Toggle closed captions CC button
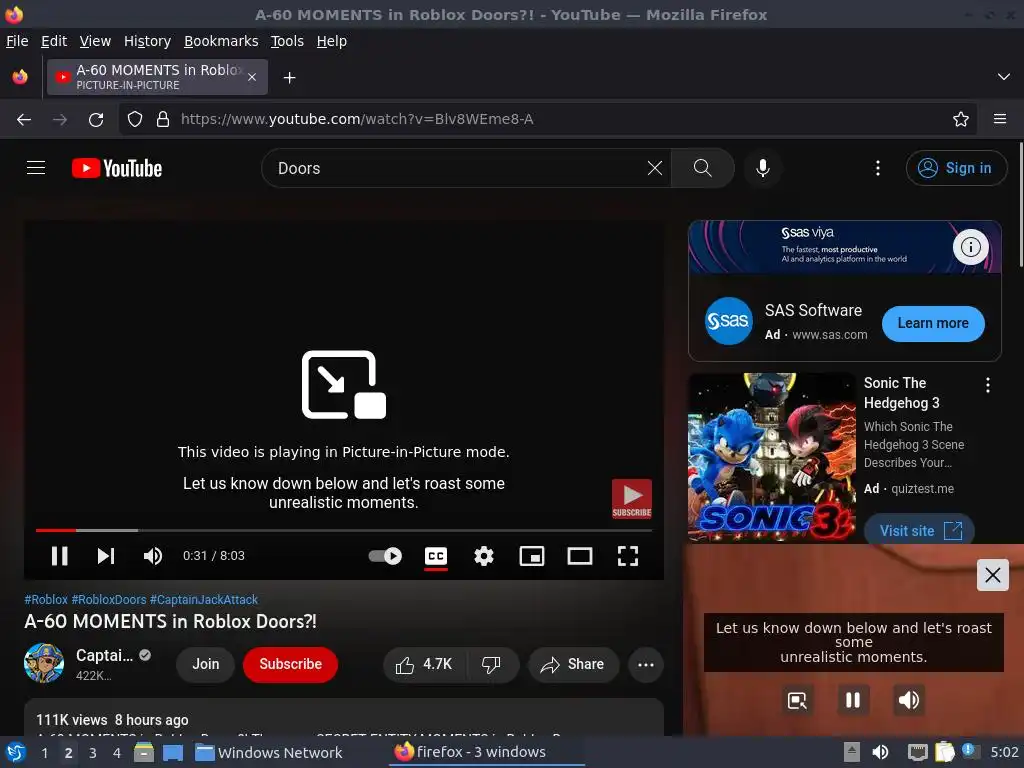 pos(436,556)
